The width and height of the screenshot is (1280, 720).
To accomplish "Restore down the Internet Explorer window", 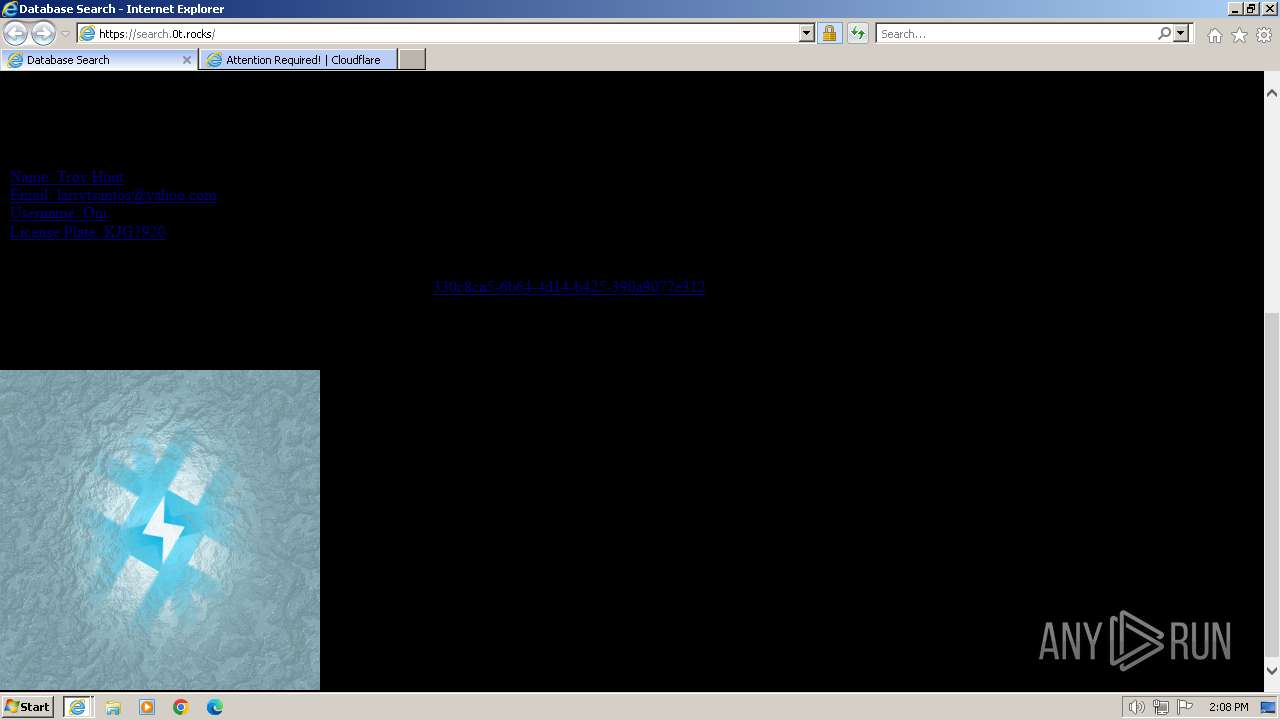I will [1250, 8].
